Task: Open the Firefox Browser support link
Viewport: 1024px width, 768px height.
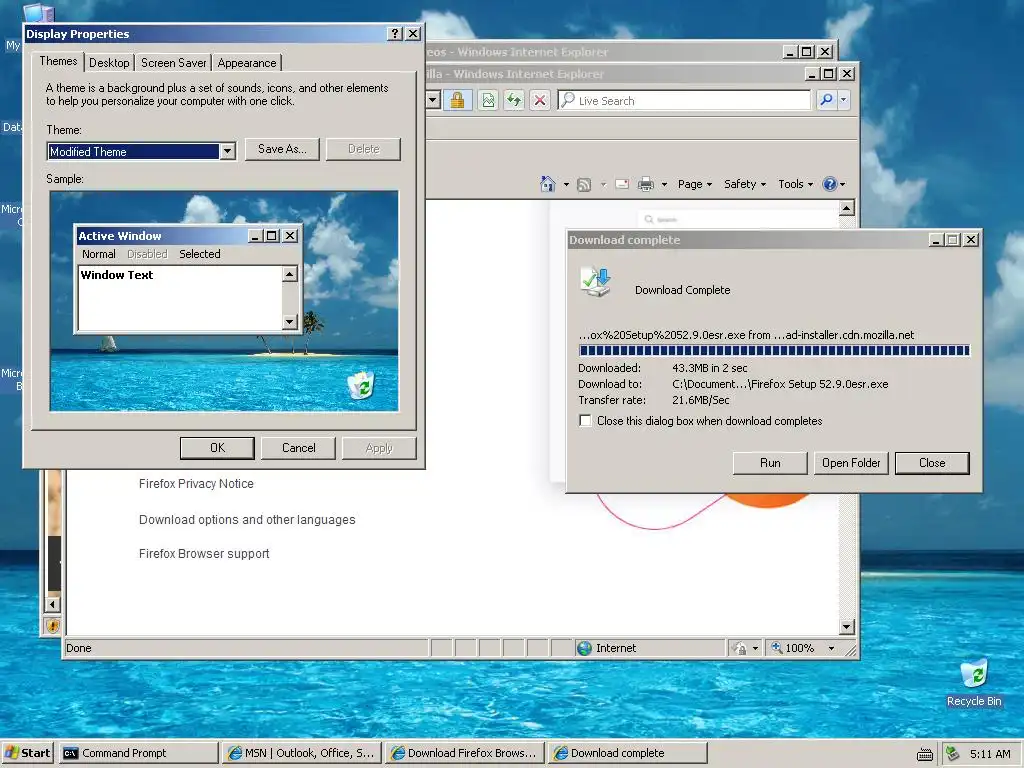Action: (204, 554)
